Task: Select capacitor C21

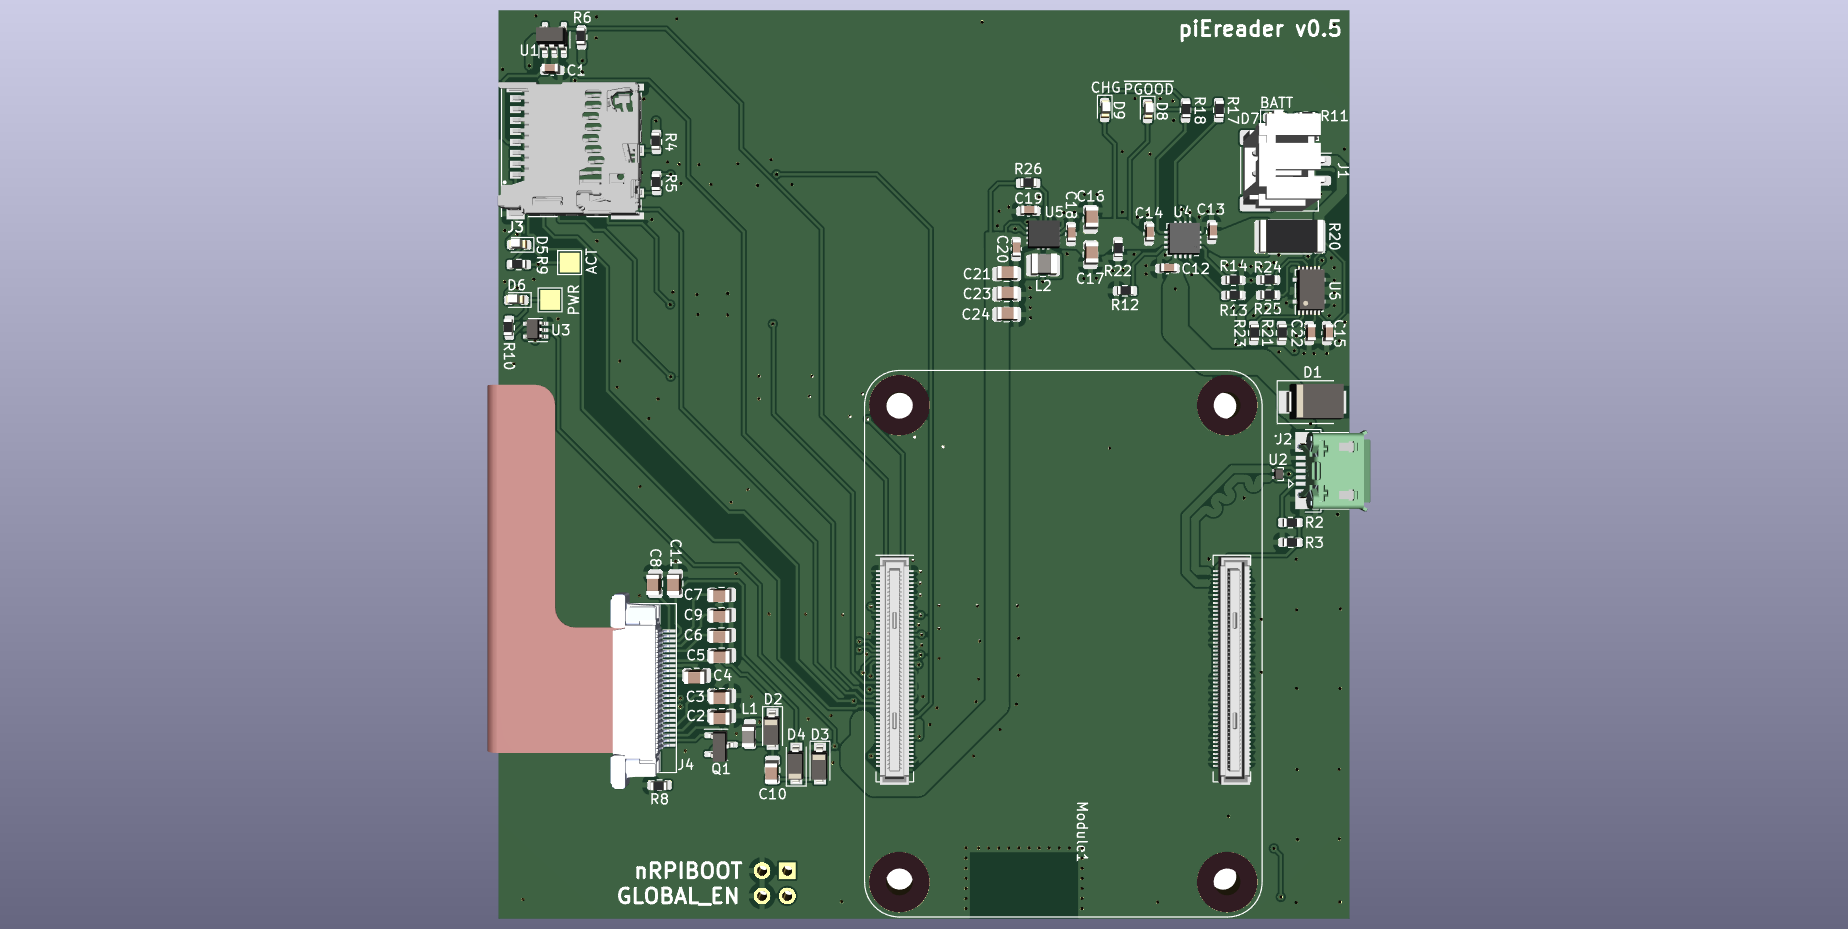Action: pos(1007,274)
